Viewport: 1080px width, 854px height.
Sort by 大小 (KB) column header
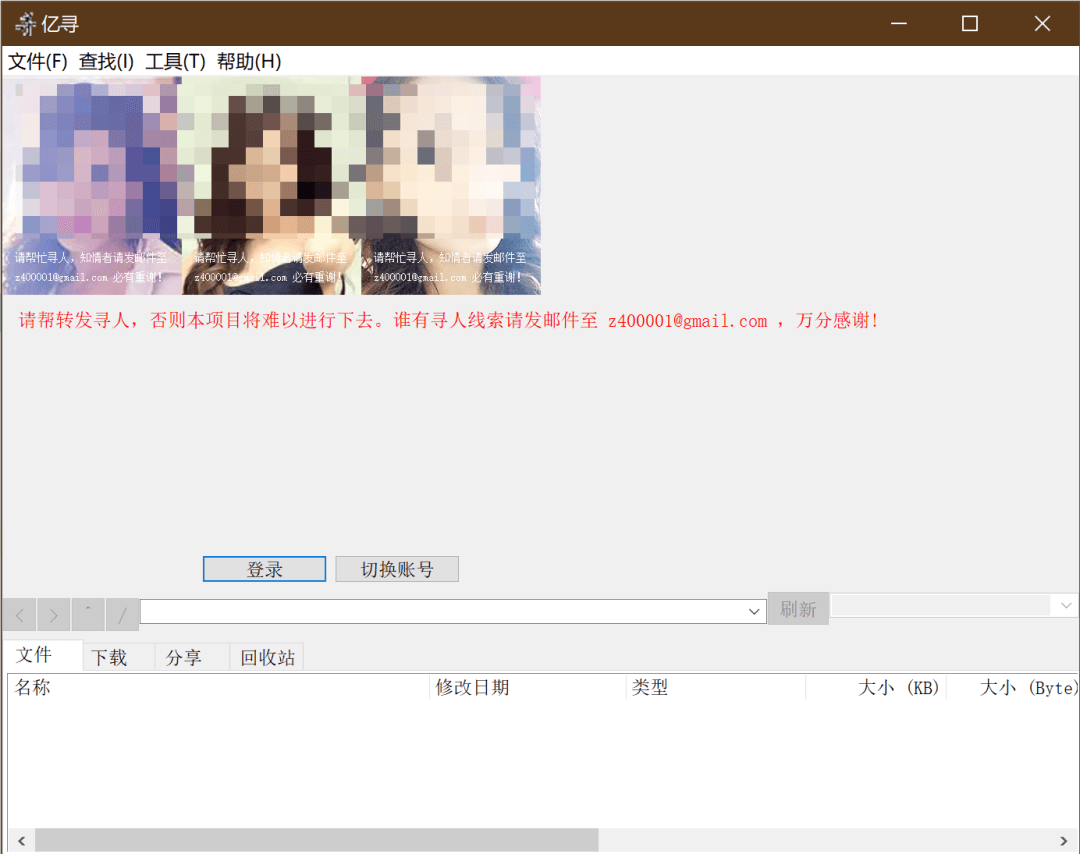(x=876, y=687)
